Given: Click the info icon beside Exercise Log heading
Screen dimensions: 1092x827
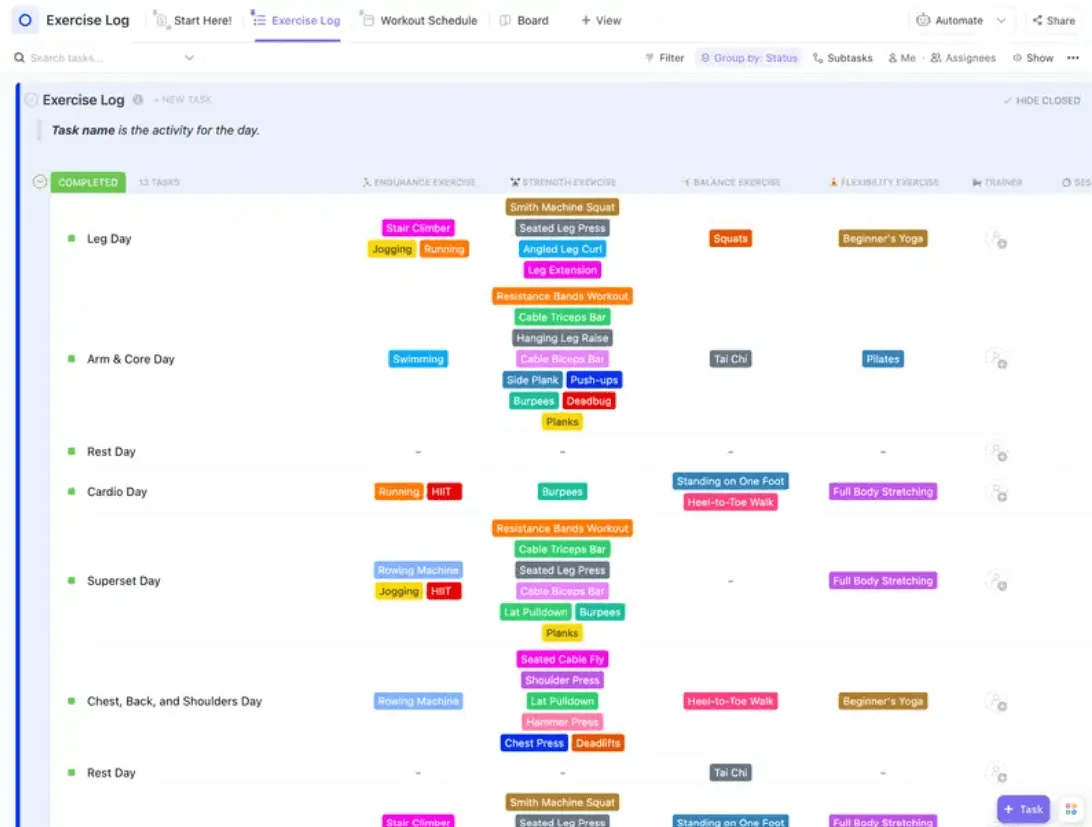Looking at the screenshot, I should tap(138, 100).
